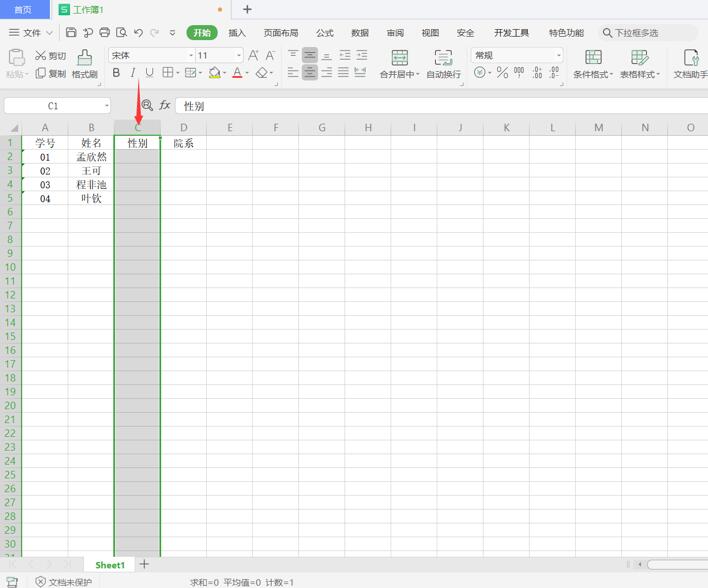
Task: Click the Copy (复制) button
Action: (51, 73)
